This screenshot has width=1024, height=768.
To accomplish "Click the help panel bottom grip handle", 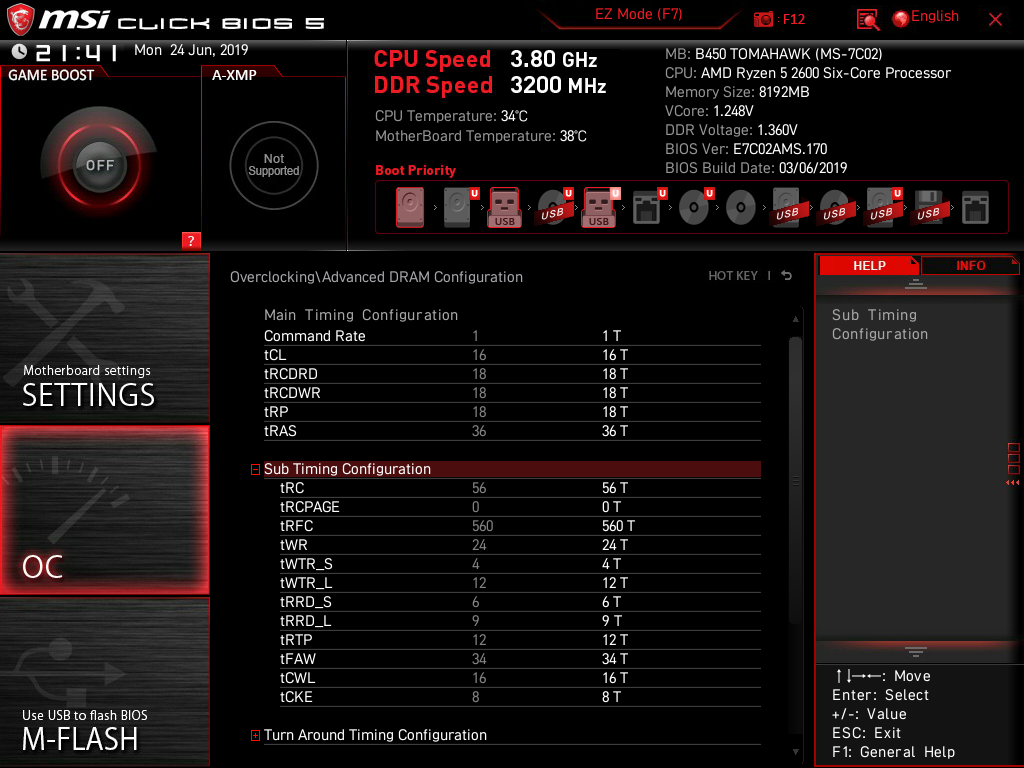I will pos(916,652).
